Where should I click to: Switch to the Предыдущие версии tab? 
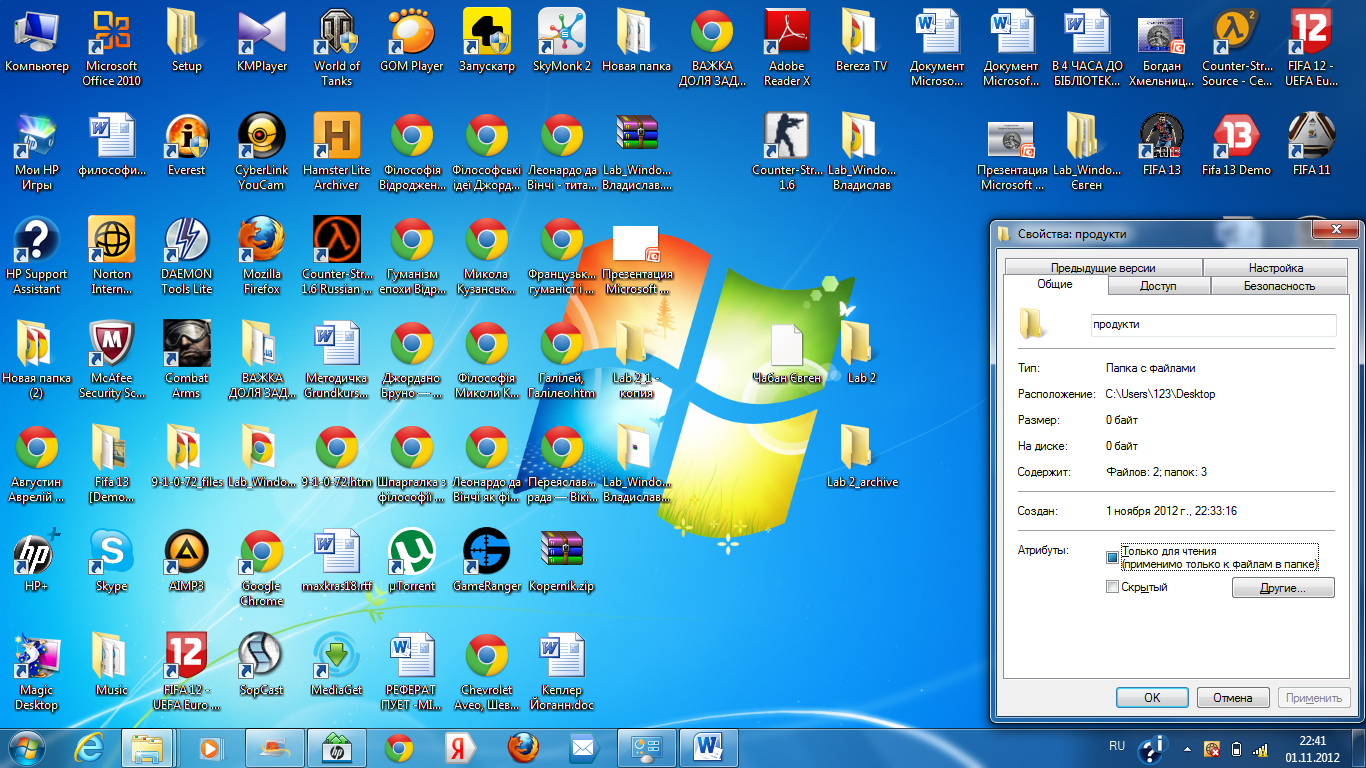pos(1103,268)
